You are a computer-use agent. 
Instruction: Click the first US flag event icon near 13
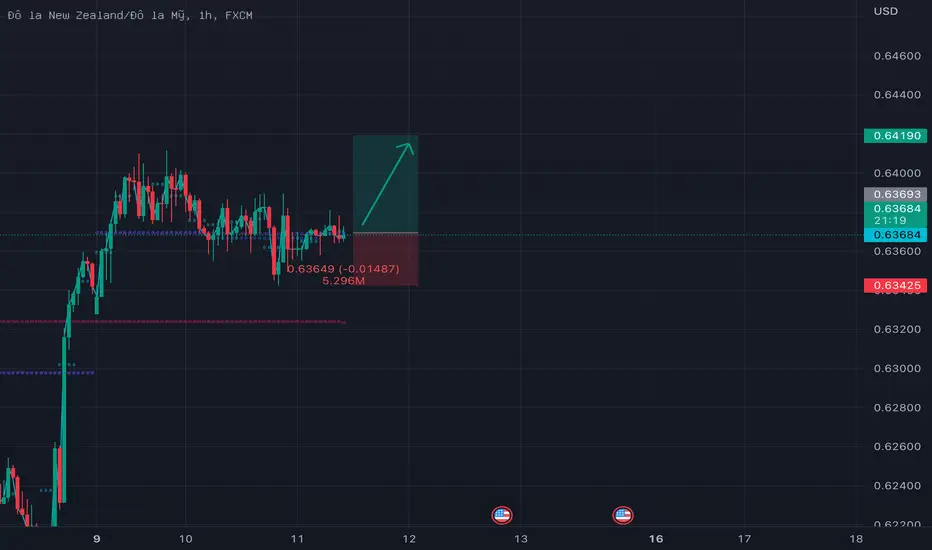[502, 515]
